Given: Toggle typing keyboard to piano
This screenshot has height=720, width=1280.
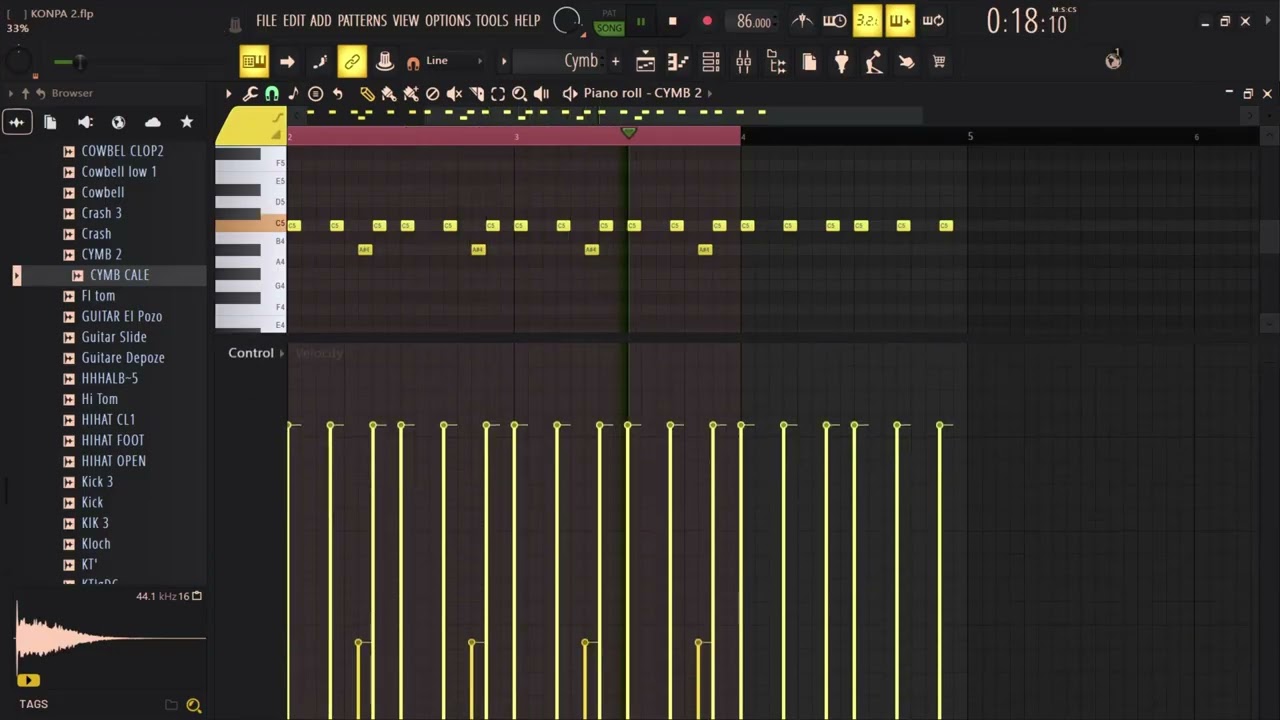Looking at the screenshot, I should tap(254, 62).
